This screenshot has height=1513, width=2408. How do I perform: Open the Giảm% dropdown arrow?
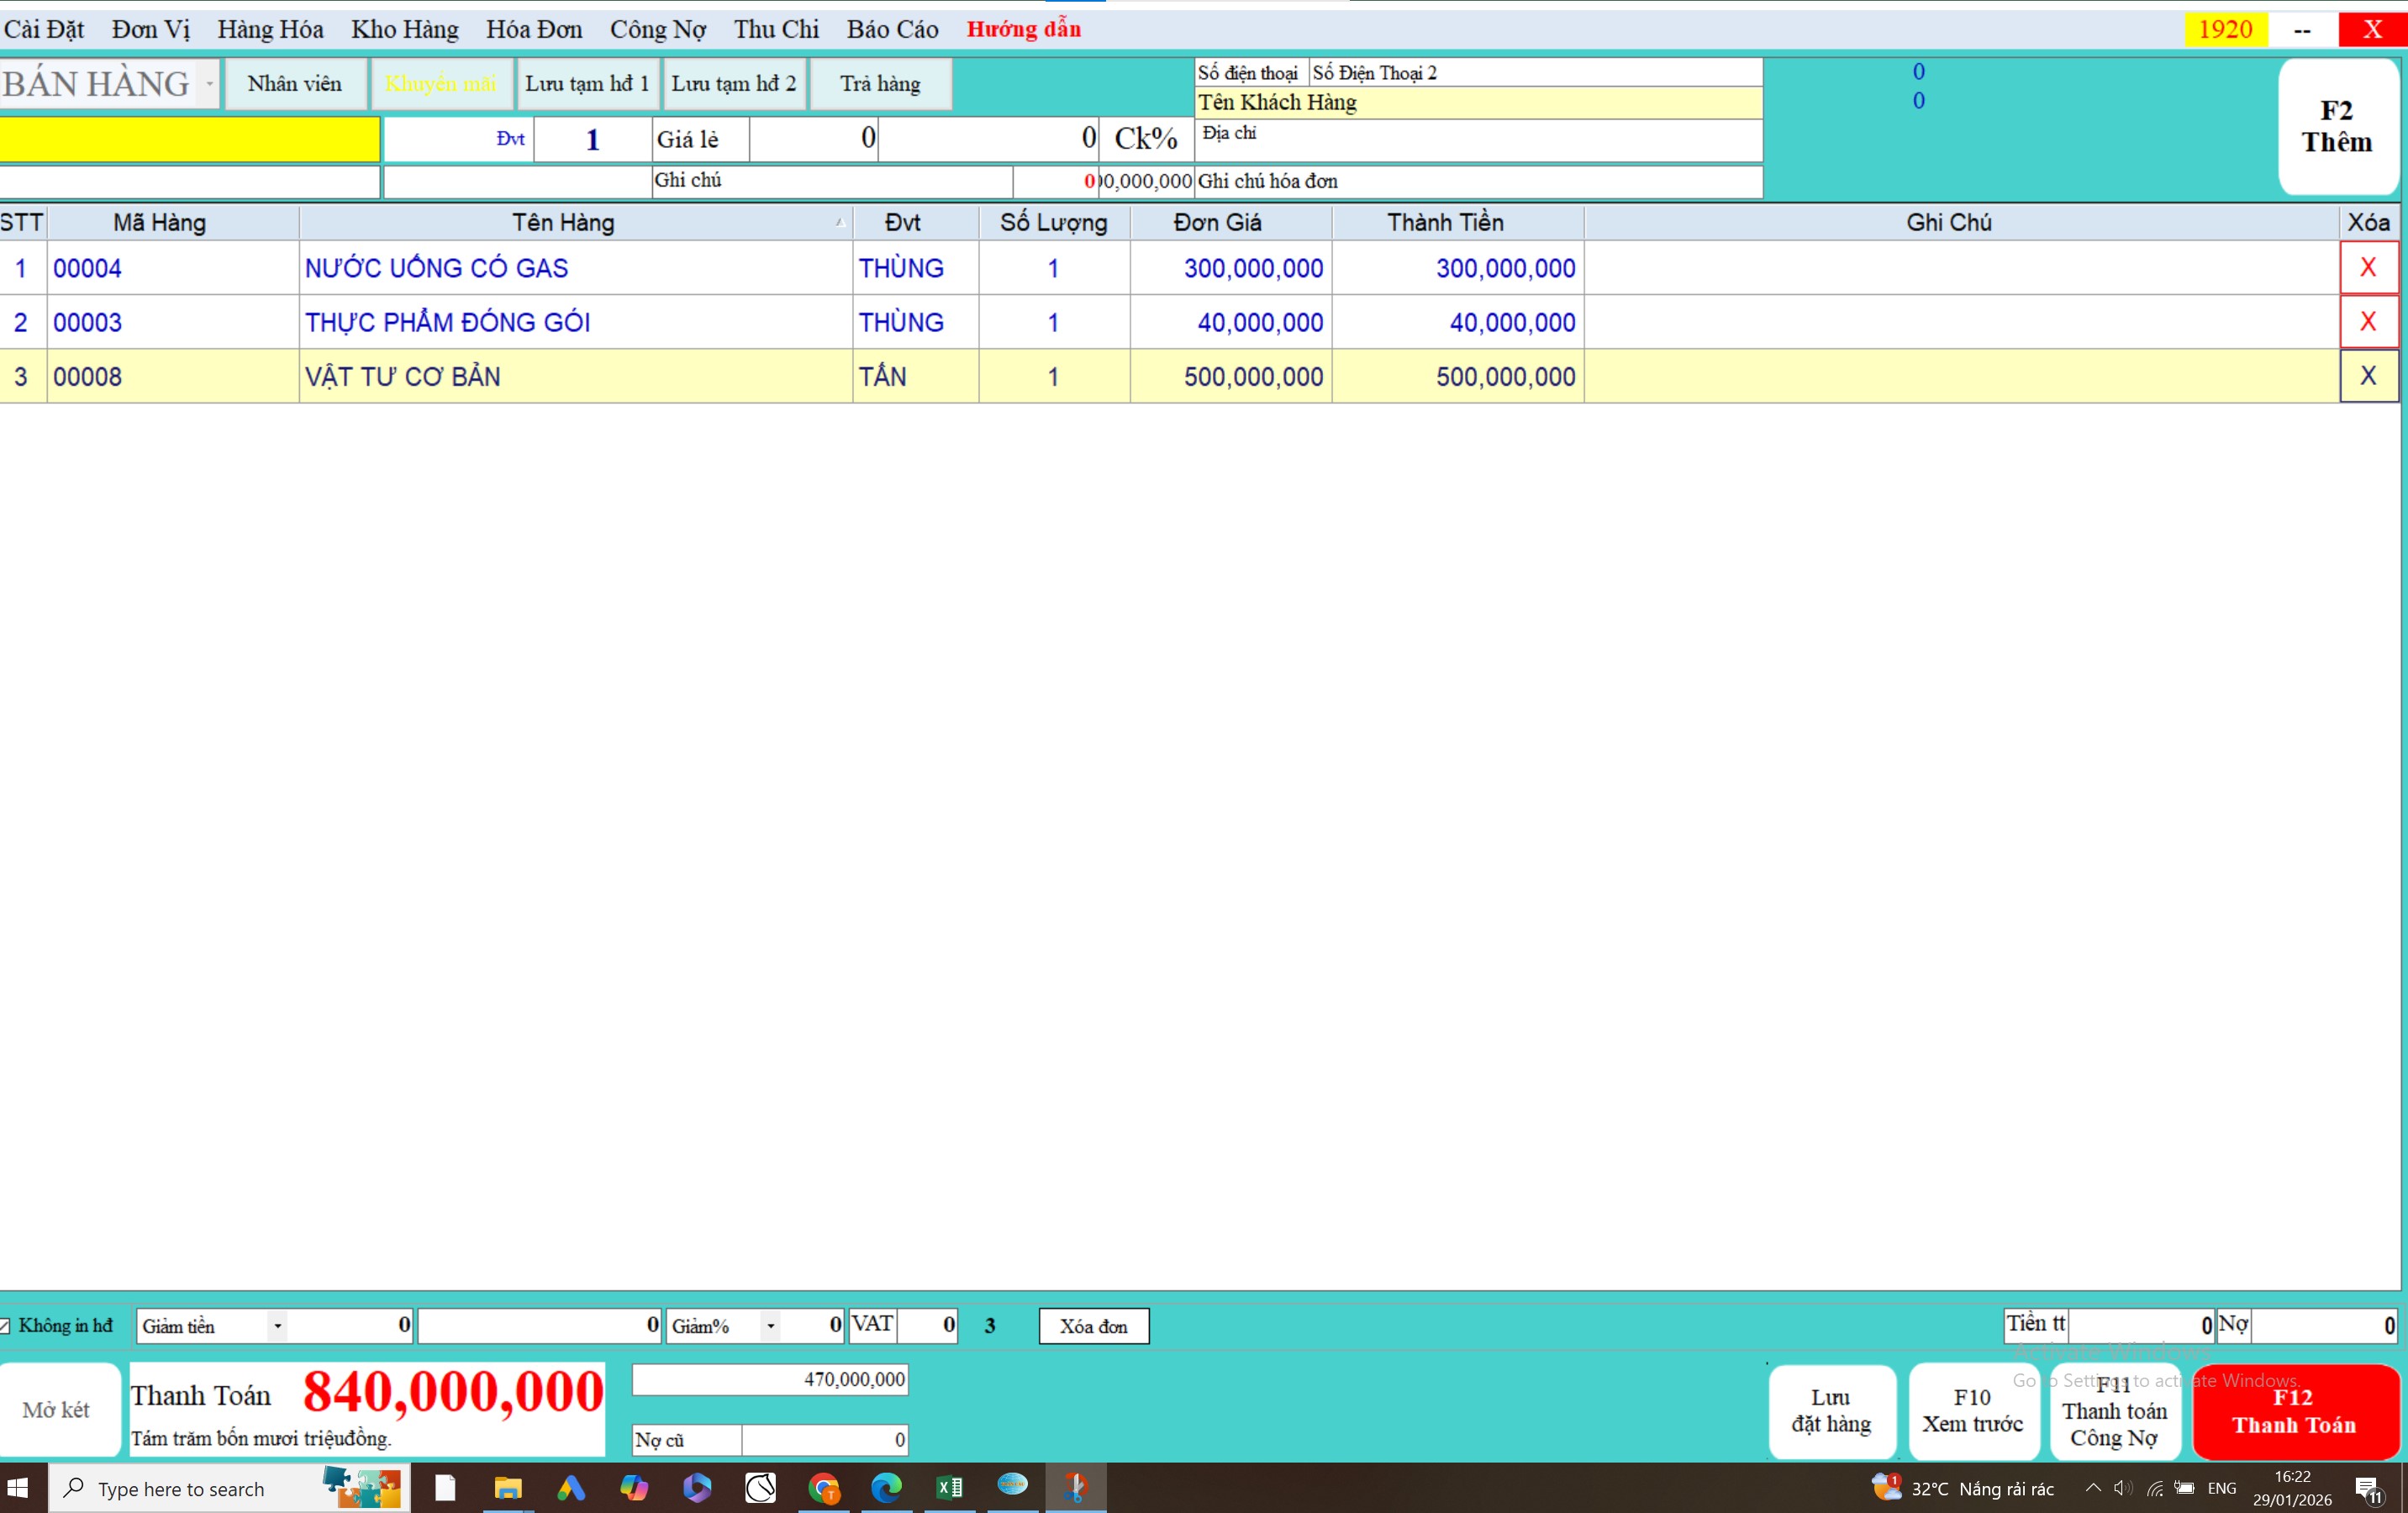coord(770,1326)
